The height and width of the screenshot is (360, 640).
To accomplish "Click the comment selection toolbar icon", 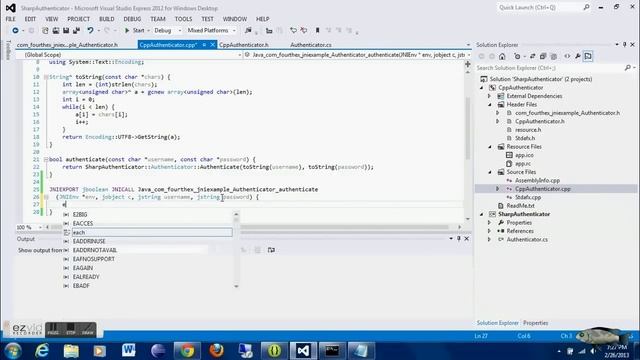I will click(x=293, y=31).
